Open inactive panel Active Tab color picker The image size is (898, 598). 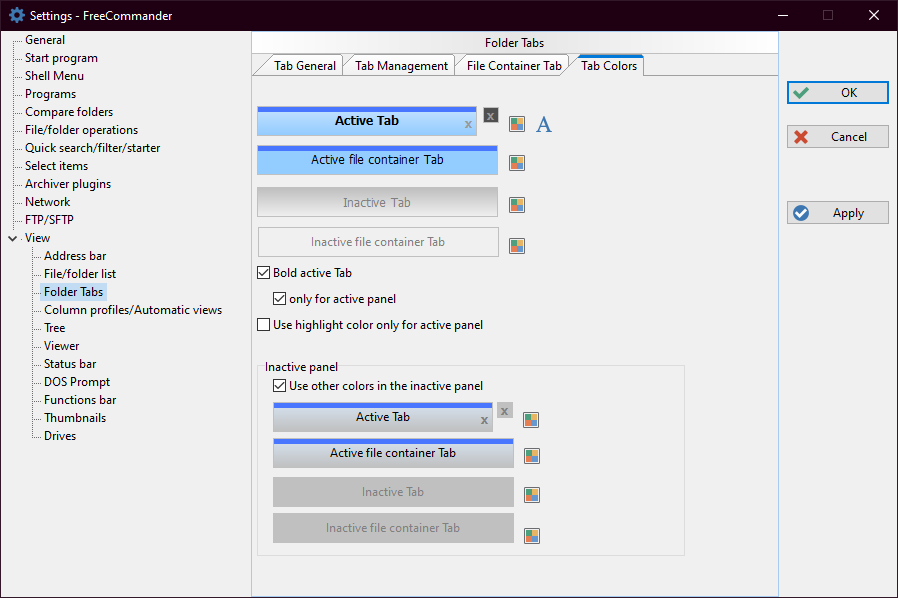(532, 420)
